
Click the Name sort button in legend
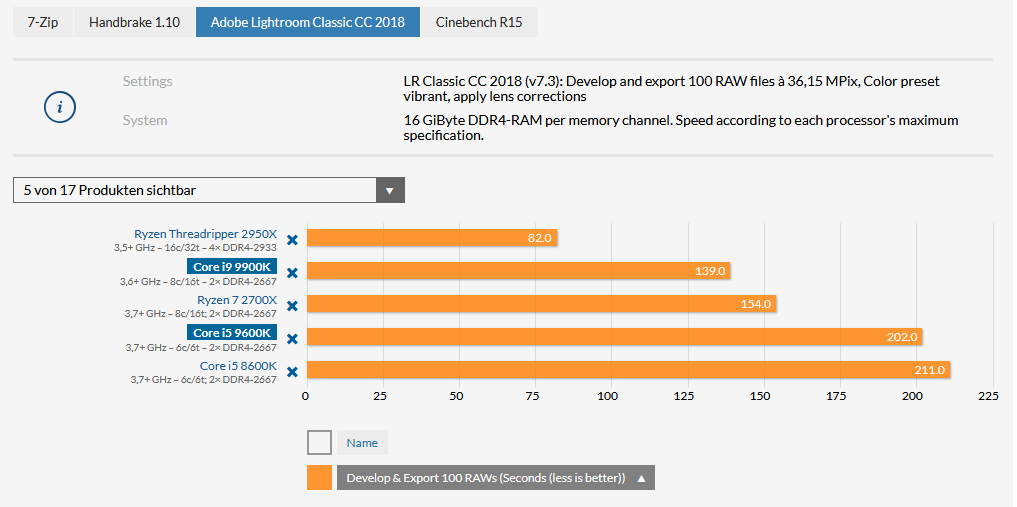pos(362,442)
